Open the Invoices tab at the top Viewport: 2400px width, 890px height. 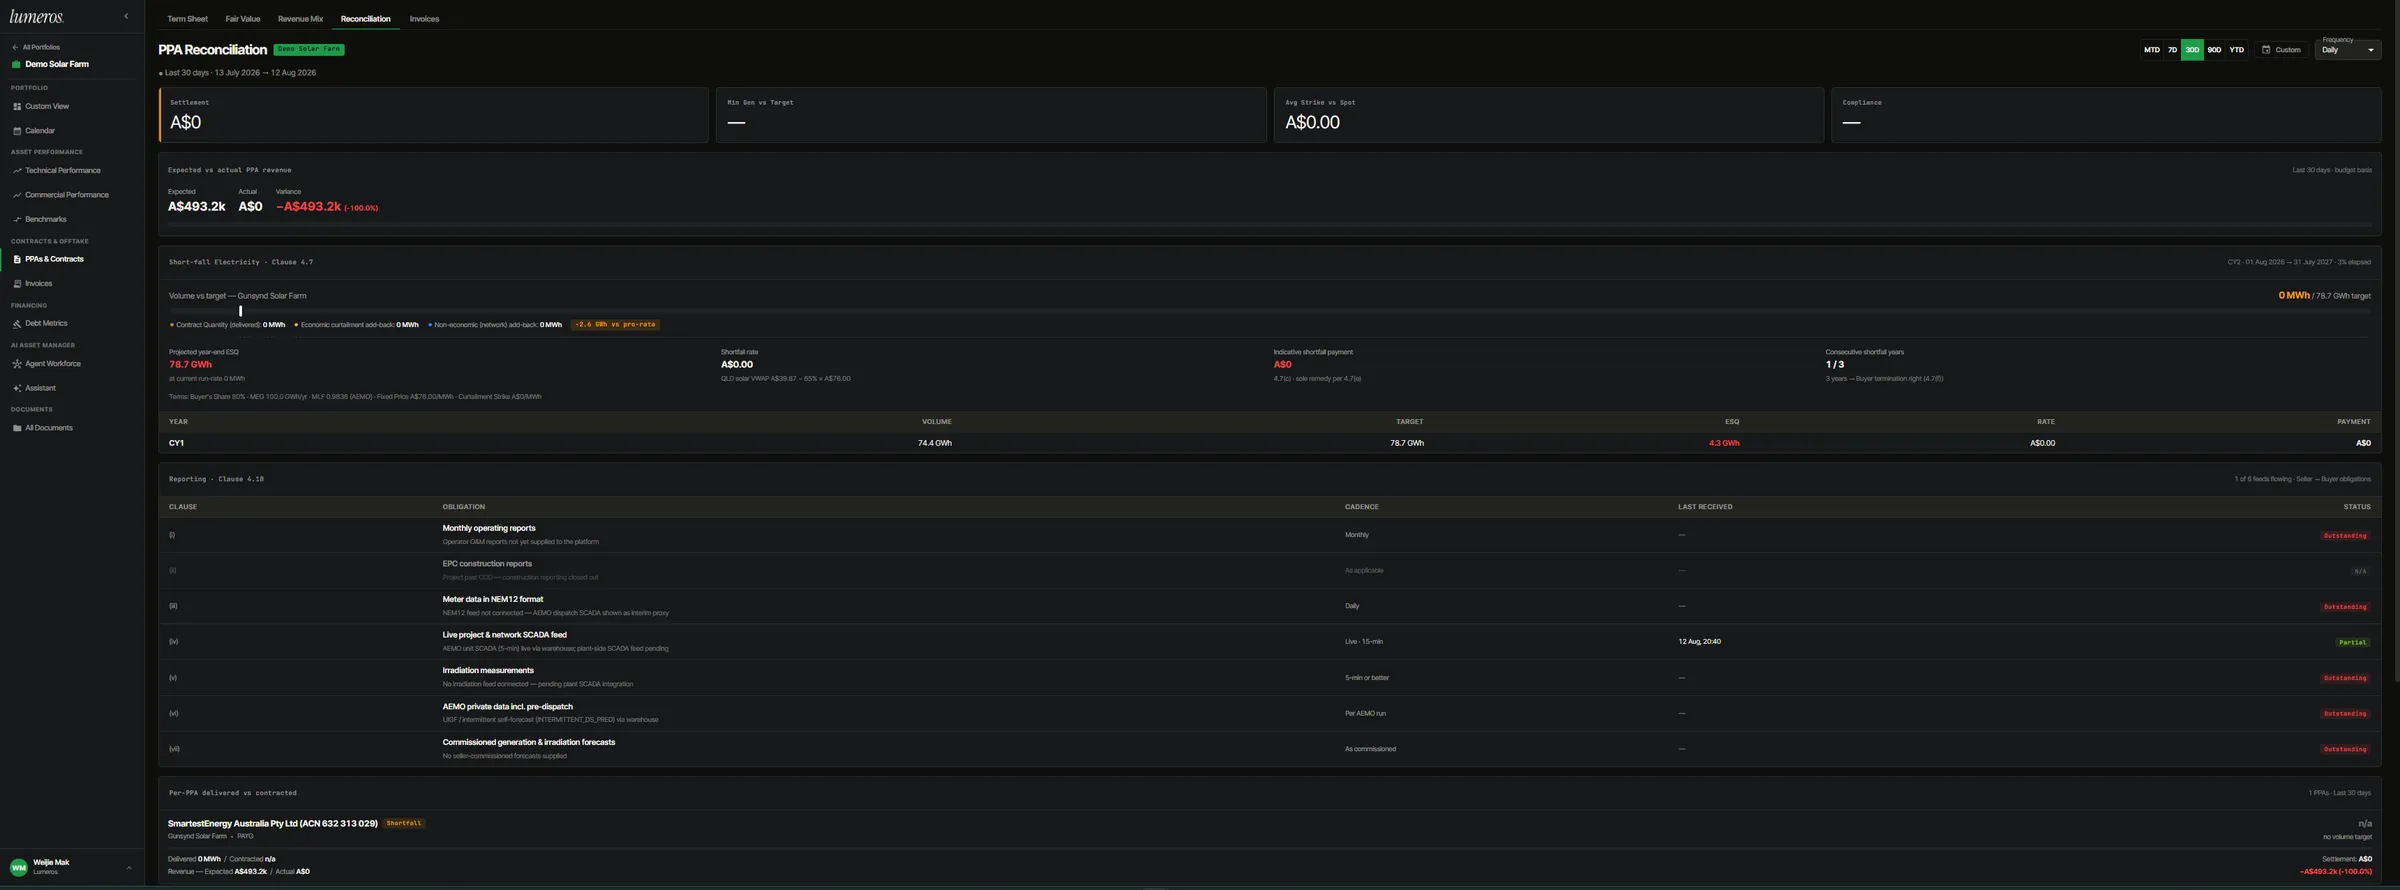click(424, 19)
